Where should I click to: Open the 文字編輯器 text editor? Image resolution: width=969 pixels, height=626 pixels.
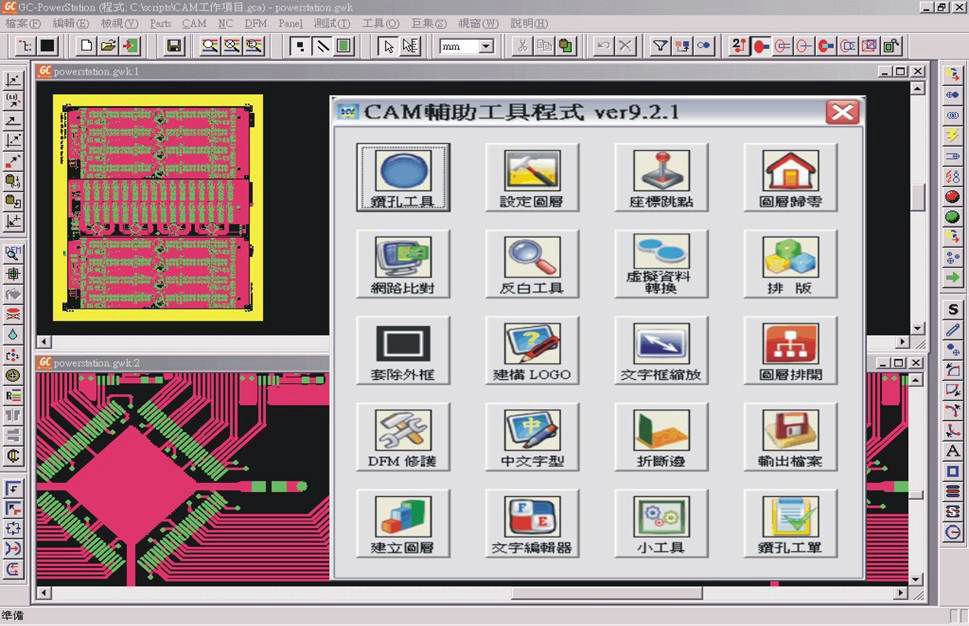click(532, 523)
